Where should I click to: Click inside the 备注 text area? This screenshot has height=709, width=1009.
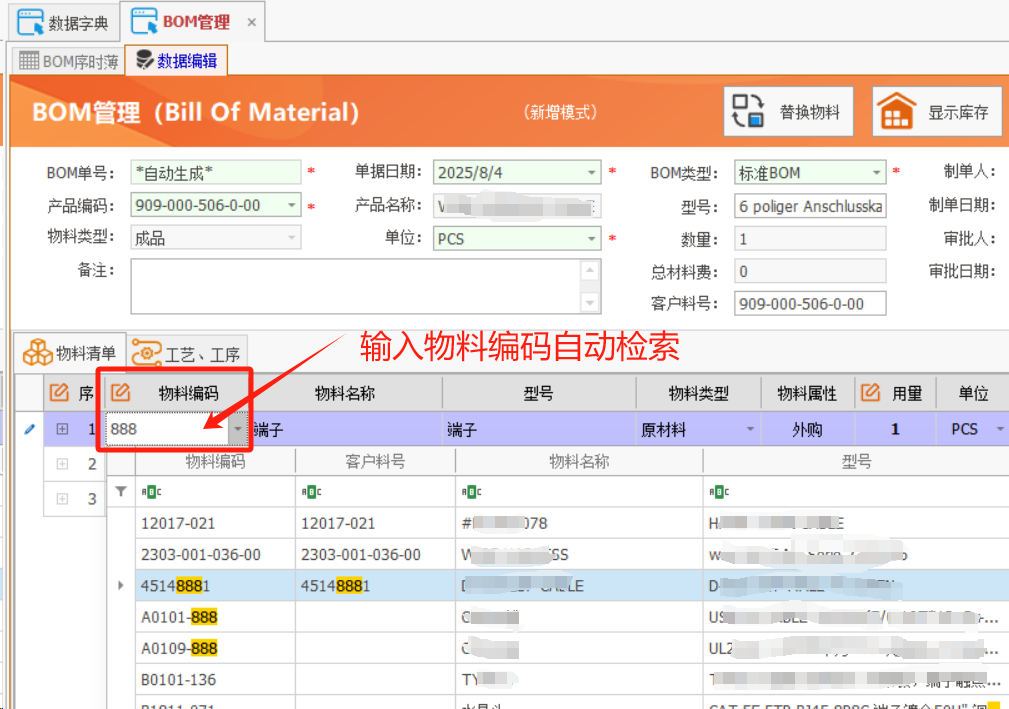pyautogui.click(x=355, y=286)
